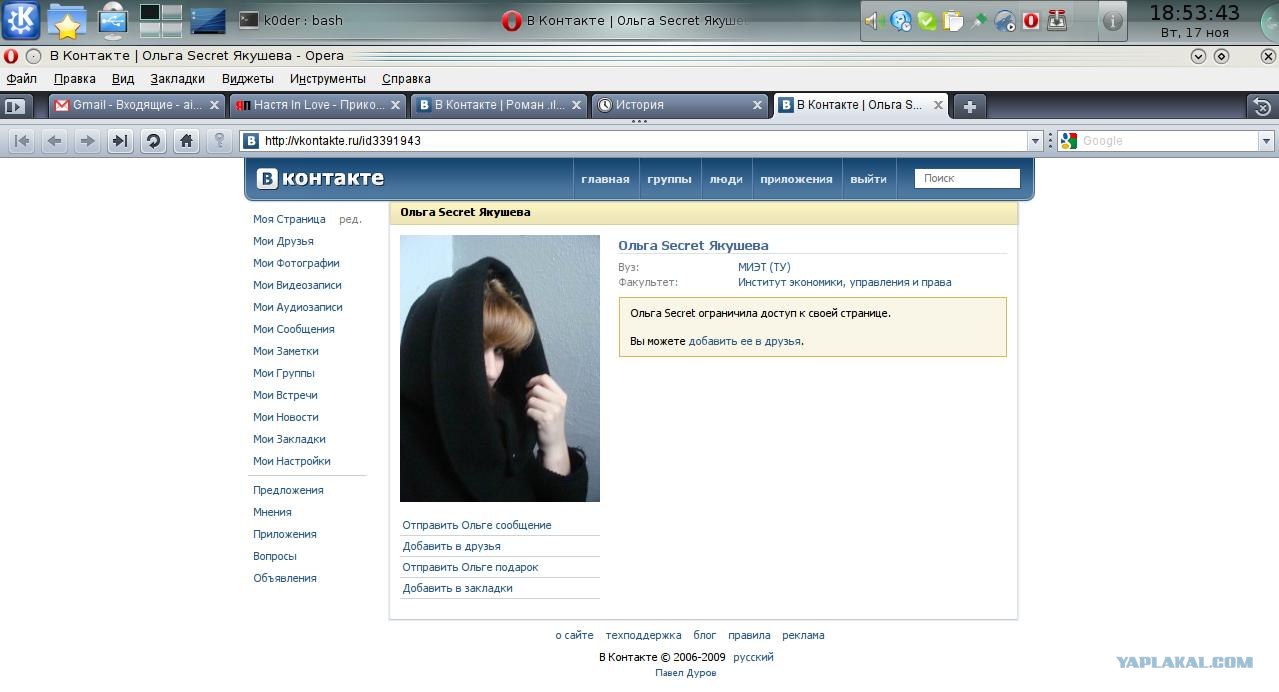Close the История tab
The width and height of the screenshot is (1279, 692).
point(758,105)
